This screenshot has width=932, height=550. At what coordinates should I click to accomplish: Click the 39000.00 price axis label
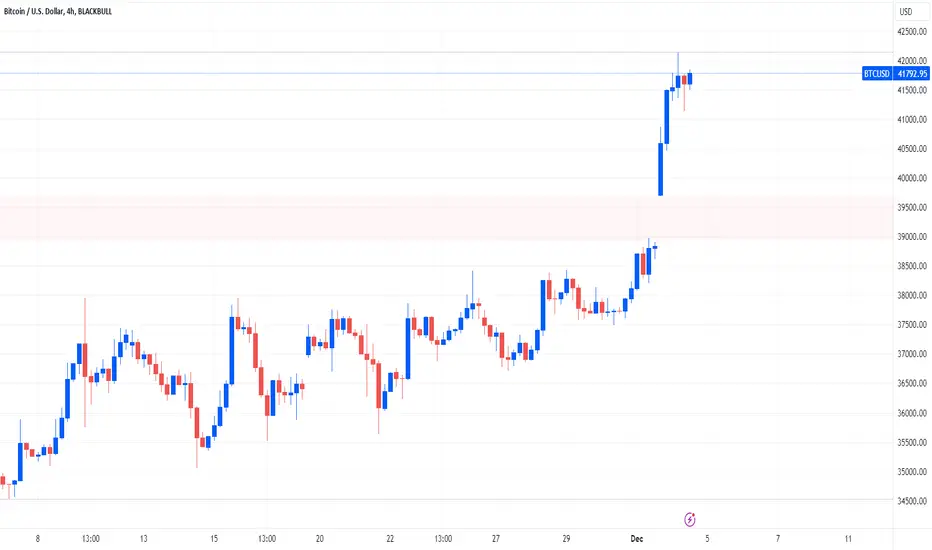pos(912,237)
